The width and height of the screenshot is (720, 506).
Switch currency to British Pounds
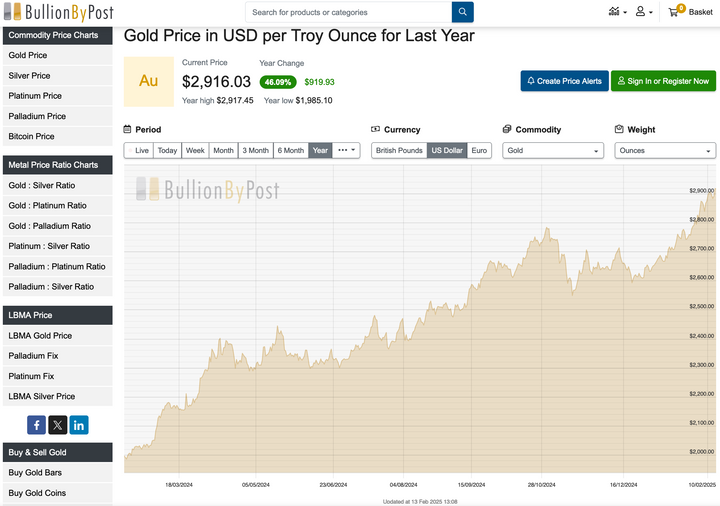[399, 150]
